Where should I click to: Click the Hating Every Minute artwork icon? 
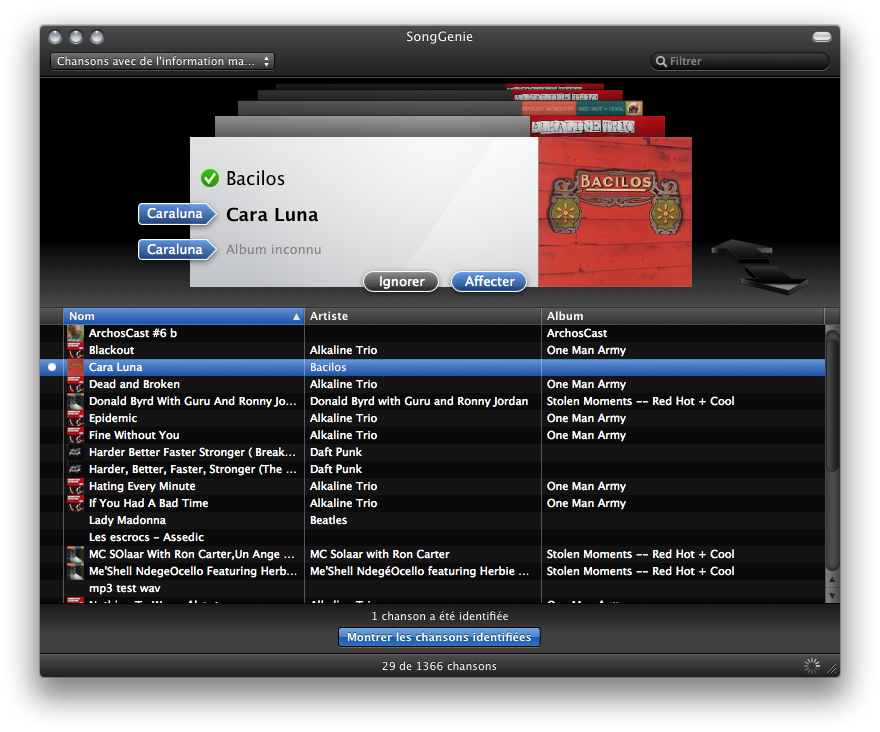(x=75, y=486)
